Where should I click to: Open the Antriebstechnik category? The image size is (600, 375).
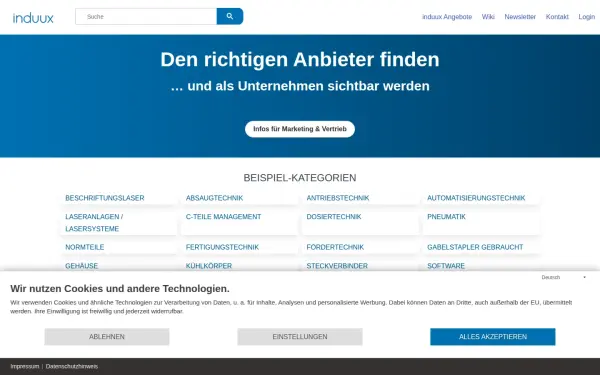(x=338, y=198)
